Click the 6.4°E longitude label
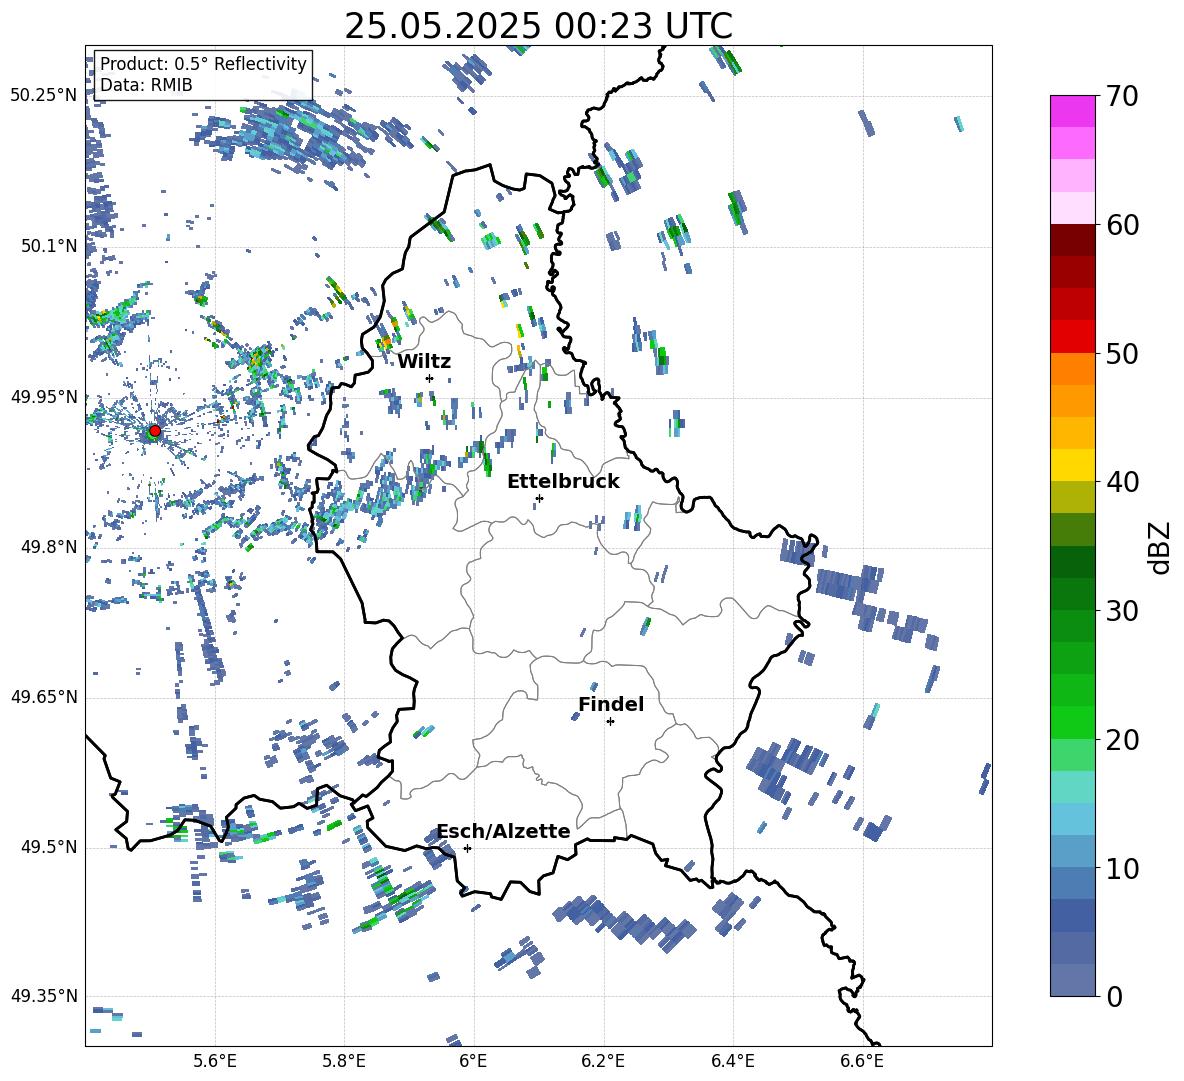Viewport: 1184px width, 1081px height. 733,1061
